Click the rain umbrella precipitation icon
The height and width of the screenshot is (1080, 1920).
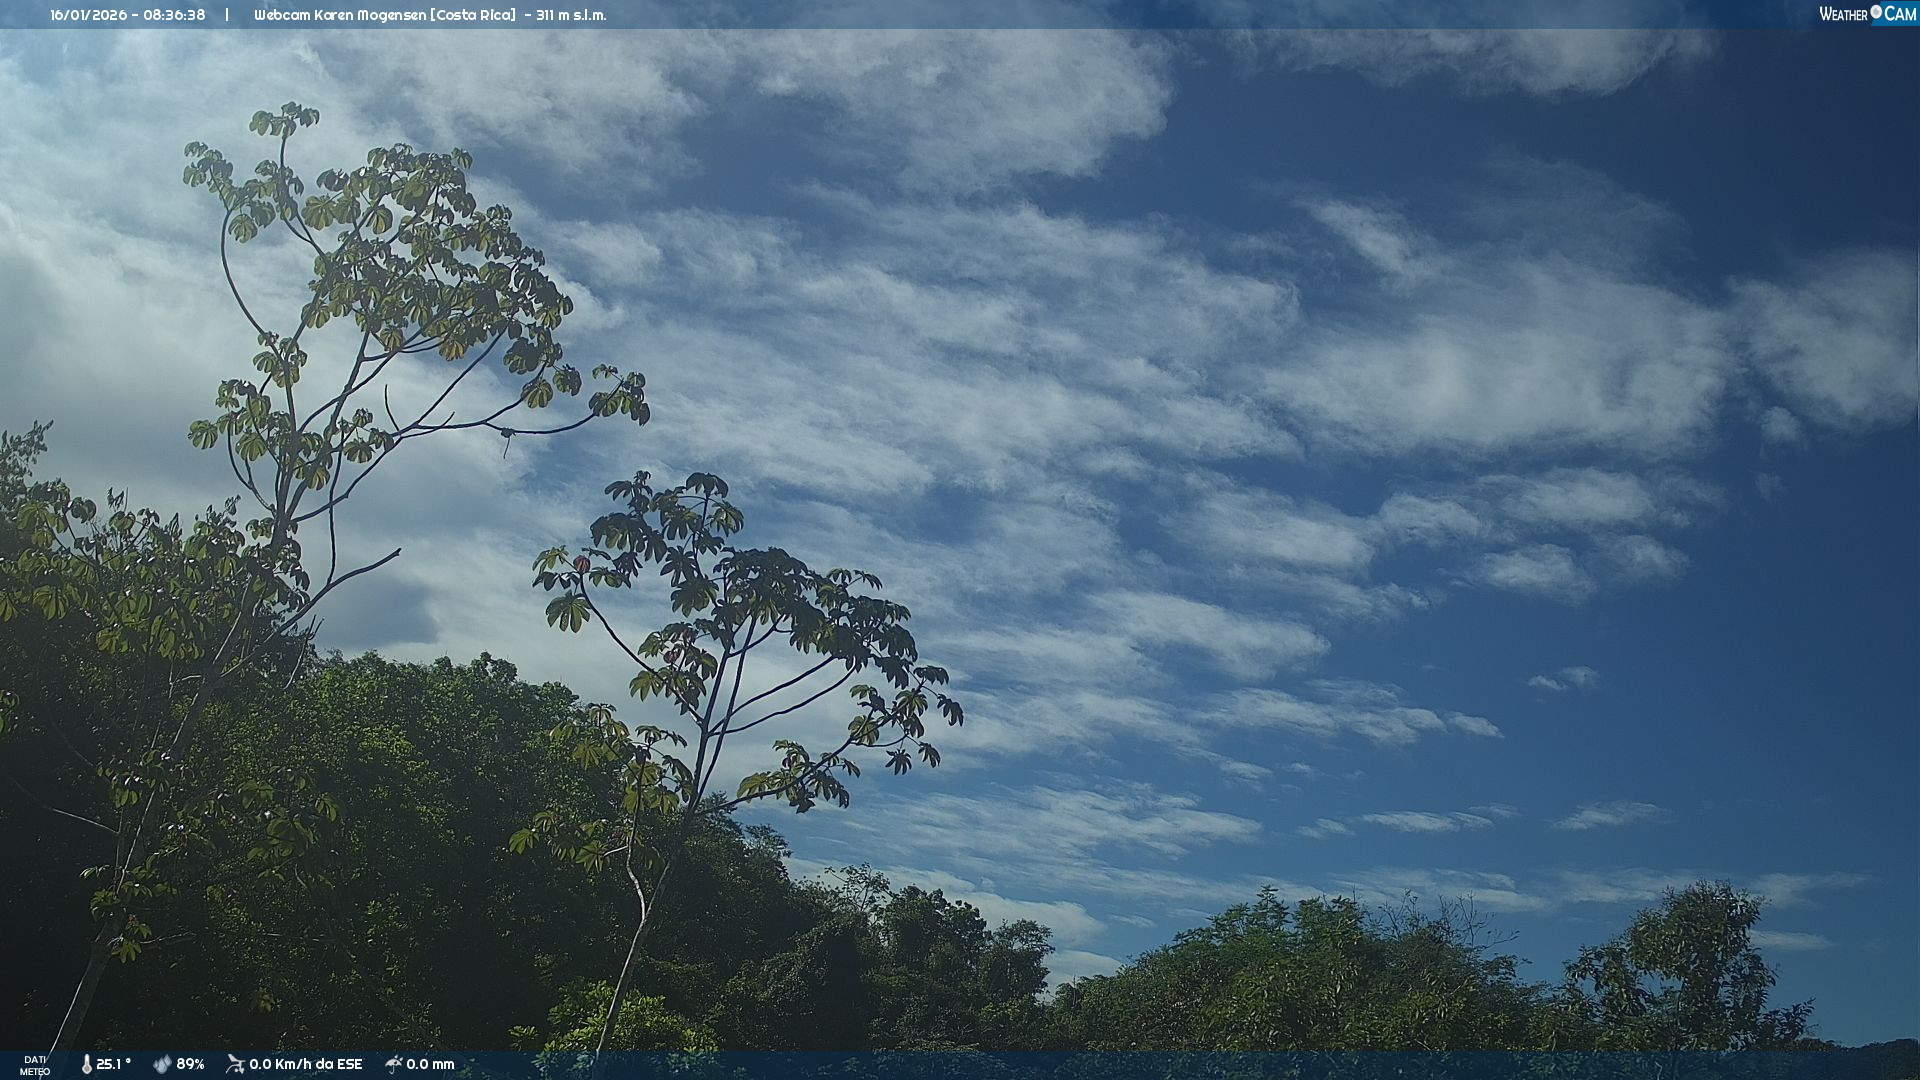[394, 1064]
